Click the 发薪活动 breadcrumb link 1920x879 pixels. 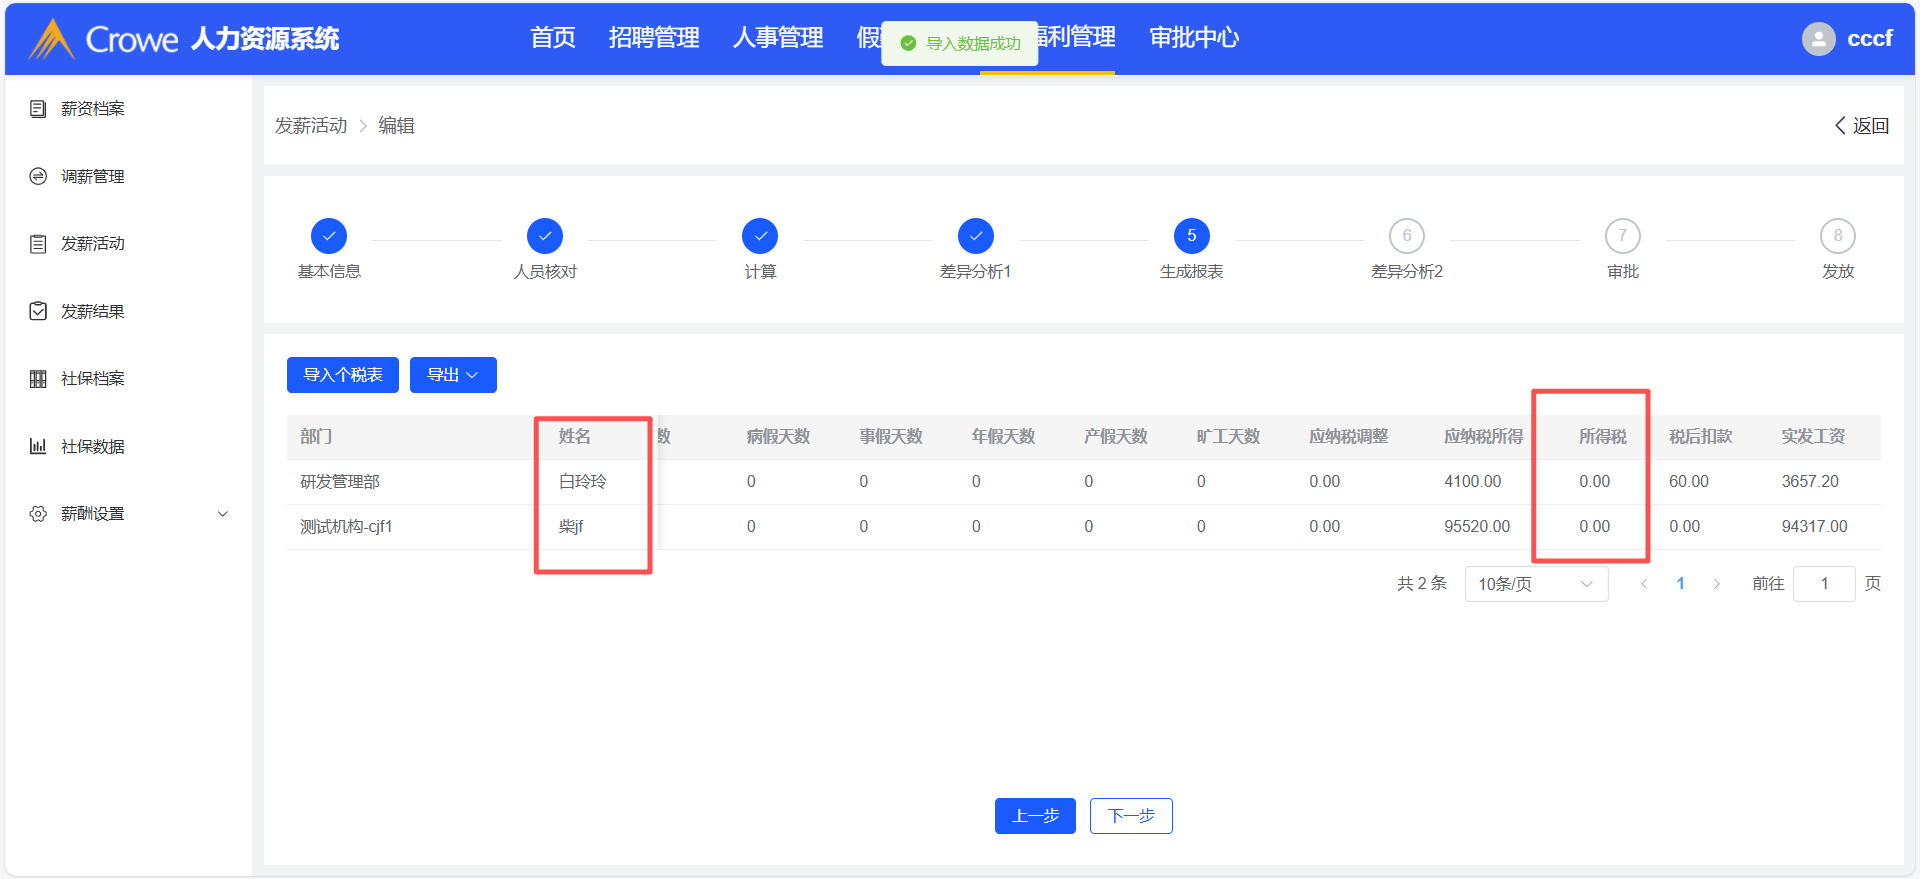coord(311,126)
